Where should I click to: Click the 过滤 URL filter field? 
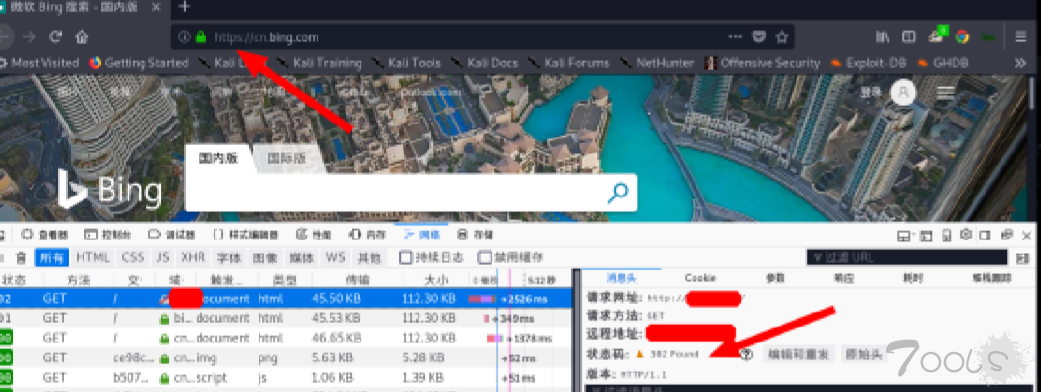click(x=907, y=257)
